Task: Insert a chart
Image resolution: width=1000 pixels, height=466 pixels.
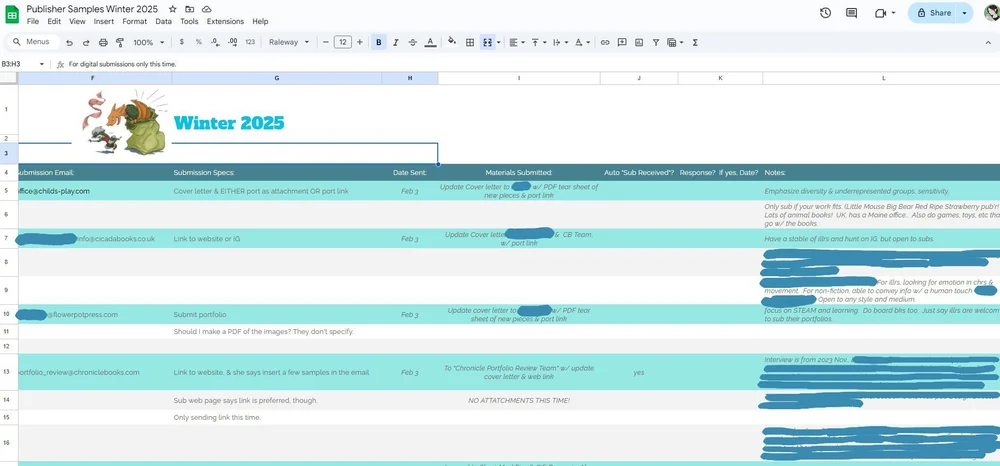Action: point(639,42)
